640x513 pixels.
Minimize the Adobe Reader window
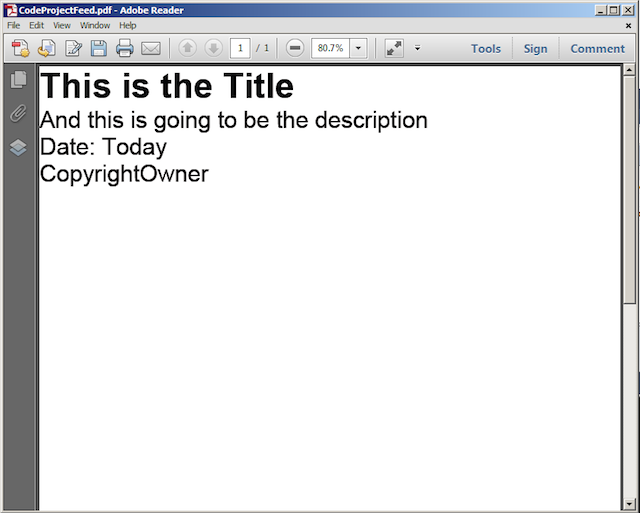point(600,10)
